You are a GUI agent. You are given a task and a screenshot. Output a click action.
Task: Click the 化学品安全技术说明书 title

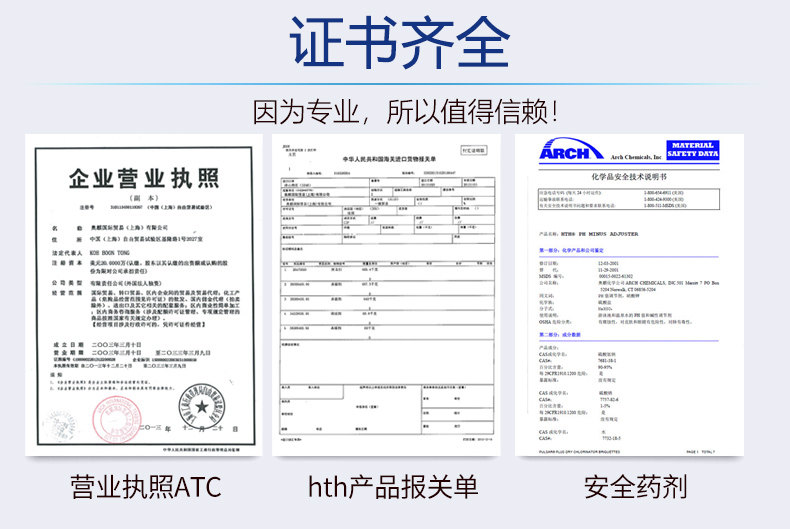(629, 177)
